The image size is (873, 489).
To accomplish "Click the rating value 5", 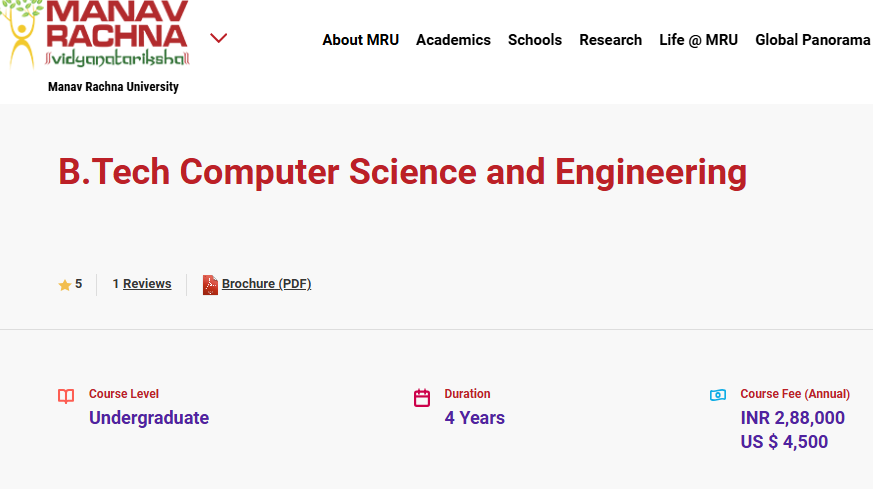I will 79,283.
